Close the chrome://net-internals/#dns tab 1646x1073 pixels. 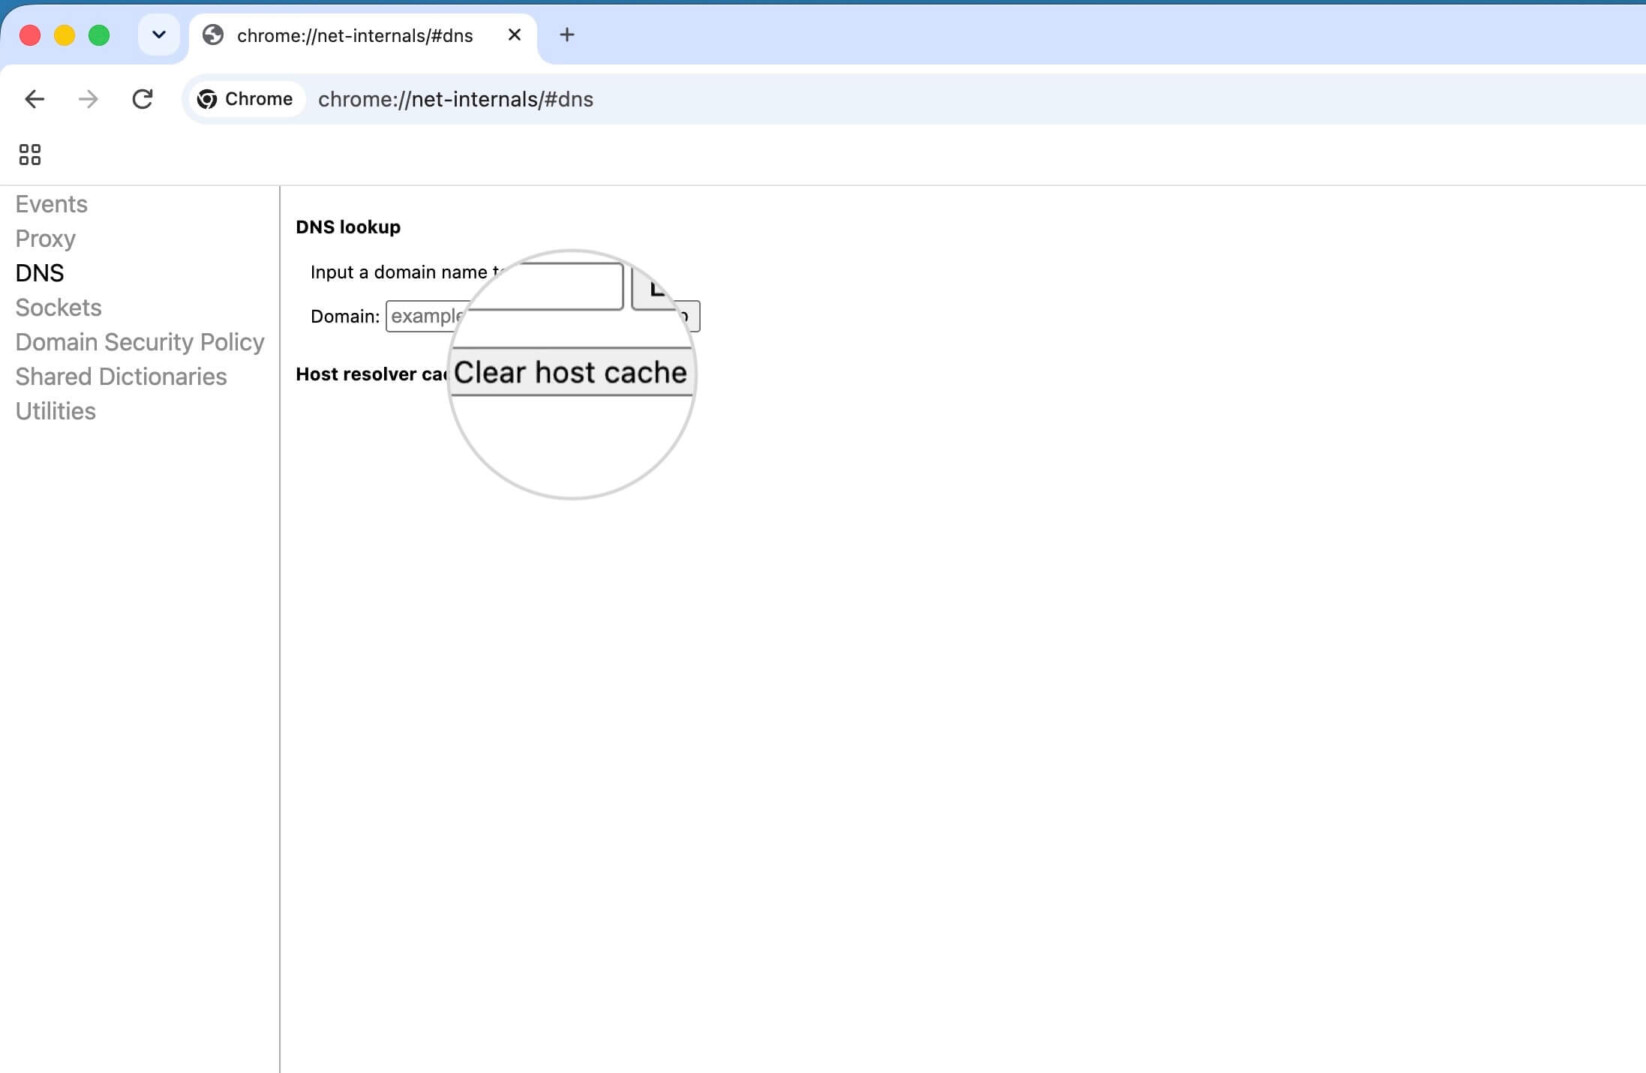coord(514,35)
